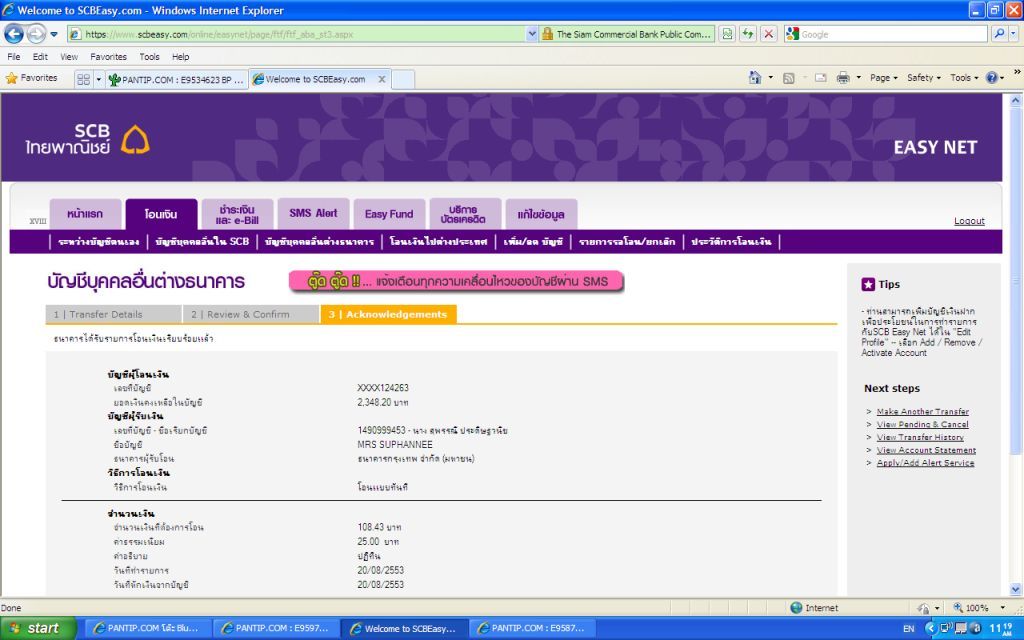Click the Favorites star button
Viewport: 1024px width, 640px height.
point(31,78)
